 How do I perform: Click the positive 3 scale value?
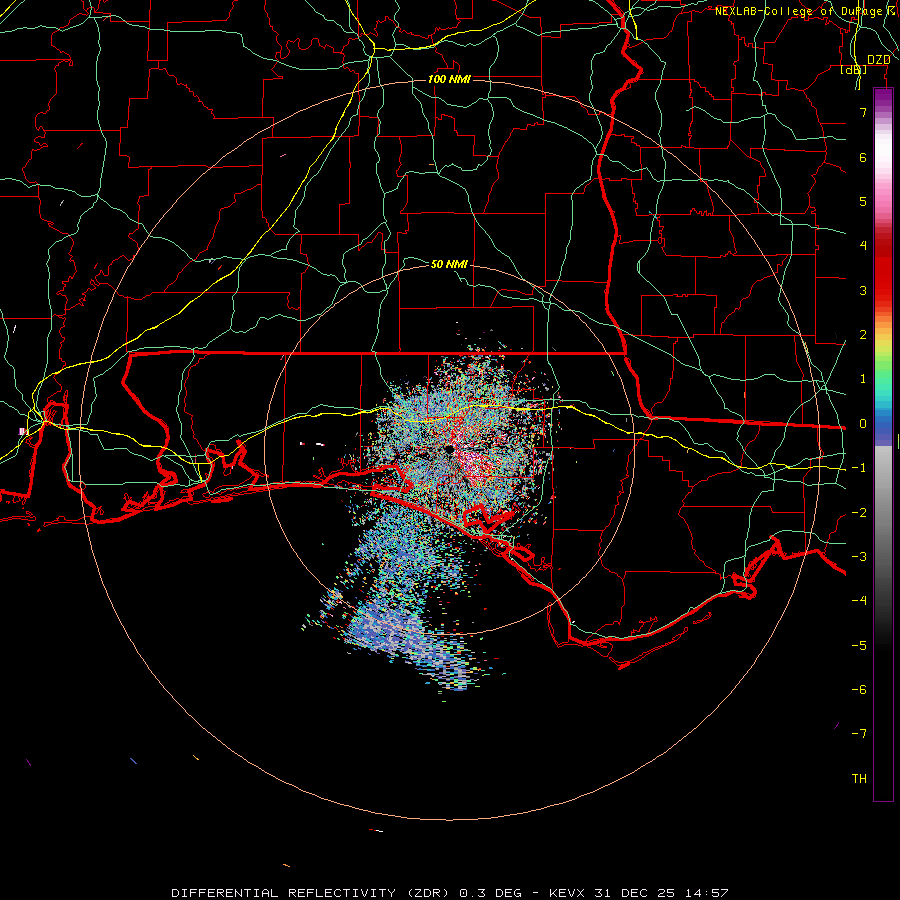click(863, 290)
